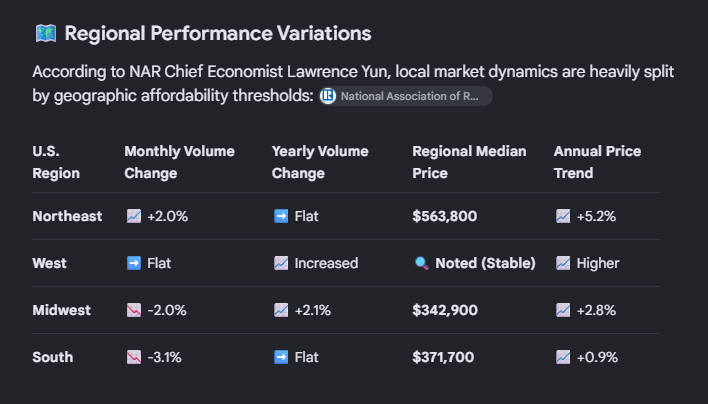Select the Regional Median Price column header
The width and height of the screenshot is (708, 404).
point(469,162)
